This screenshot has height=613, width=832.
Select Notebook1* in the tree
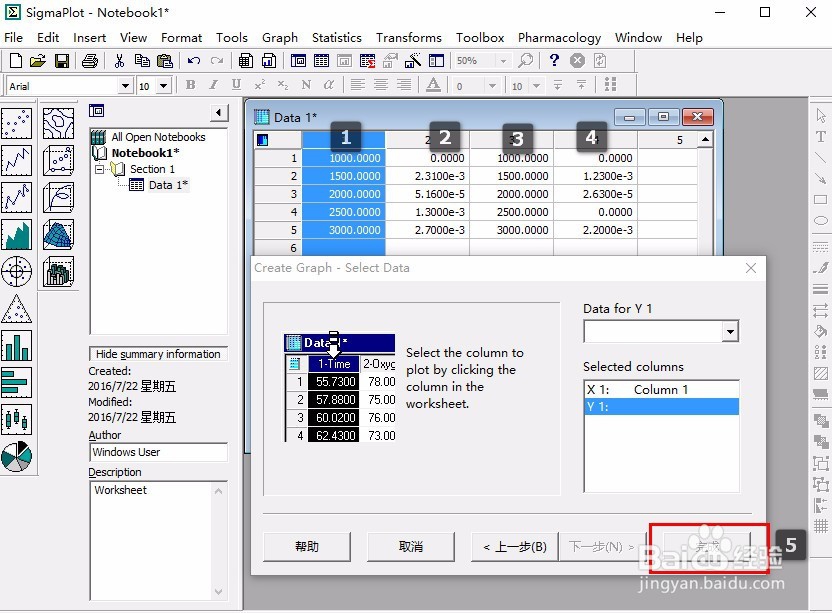145,153
